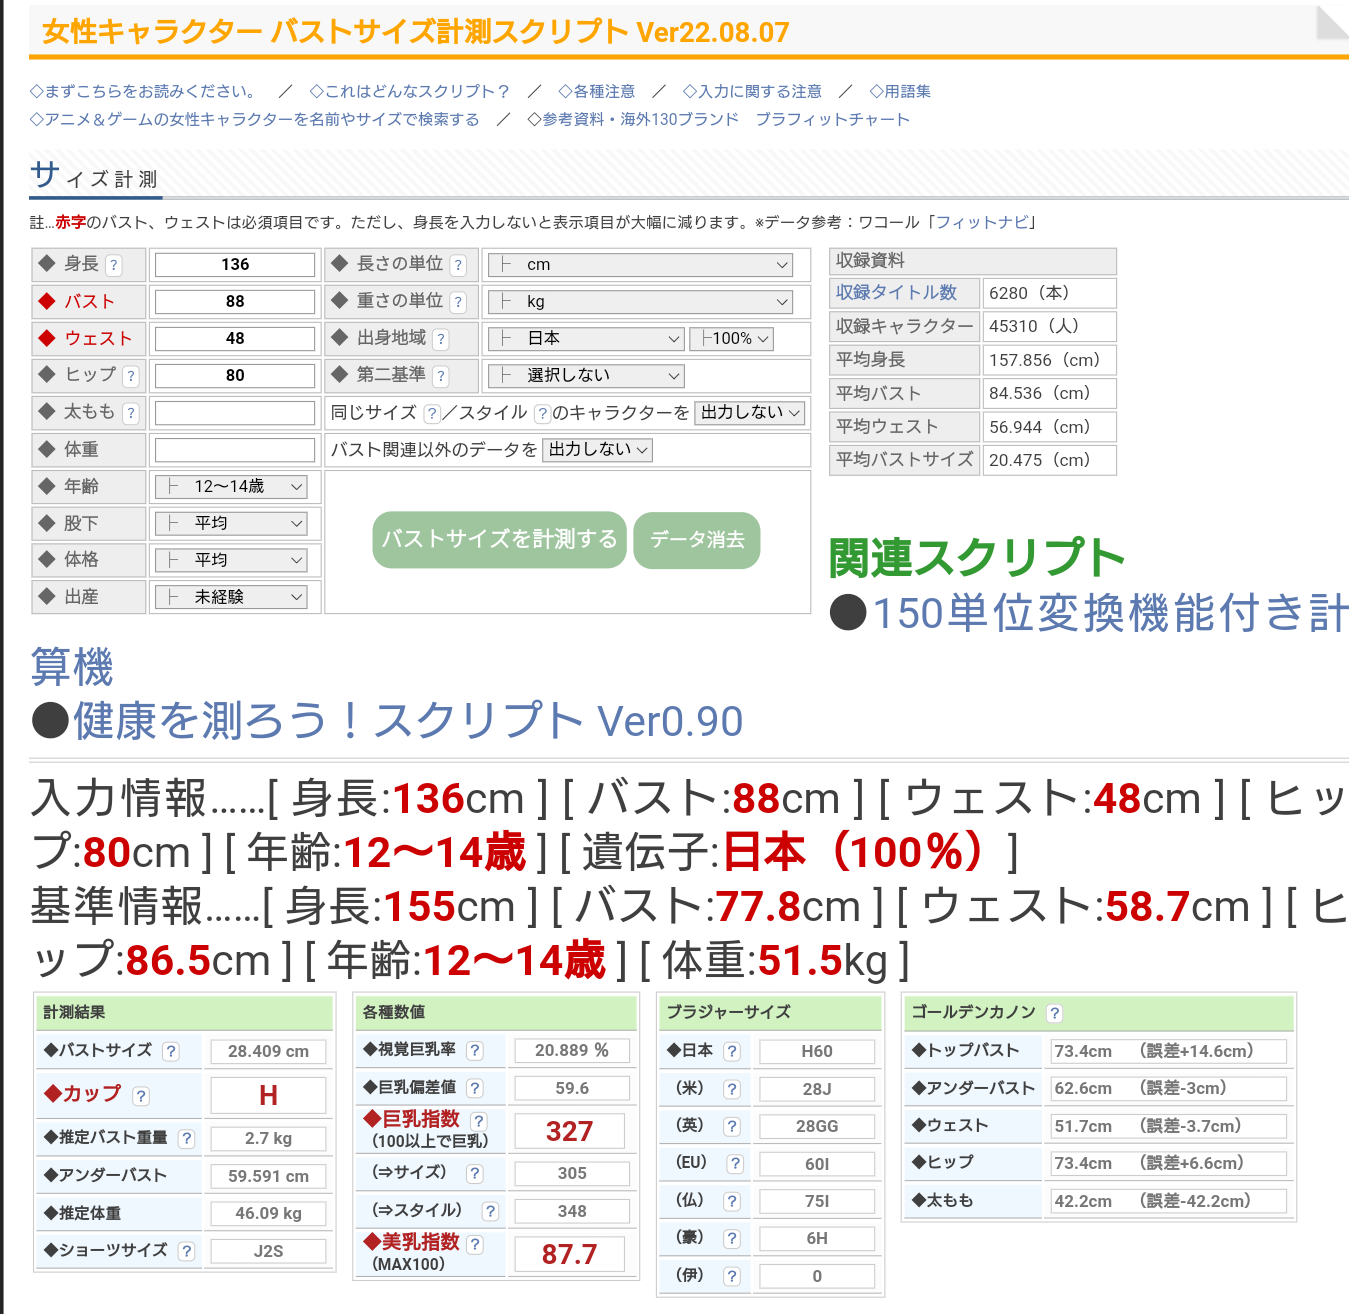The image size is (1349, 1314).
Task: Click the help icon beside 推定バスト重量
Action: [186, 1138]
